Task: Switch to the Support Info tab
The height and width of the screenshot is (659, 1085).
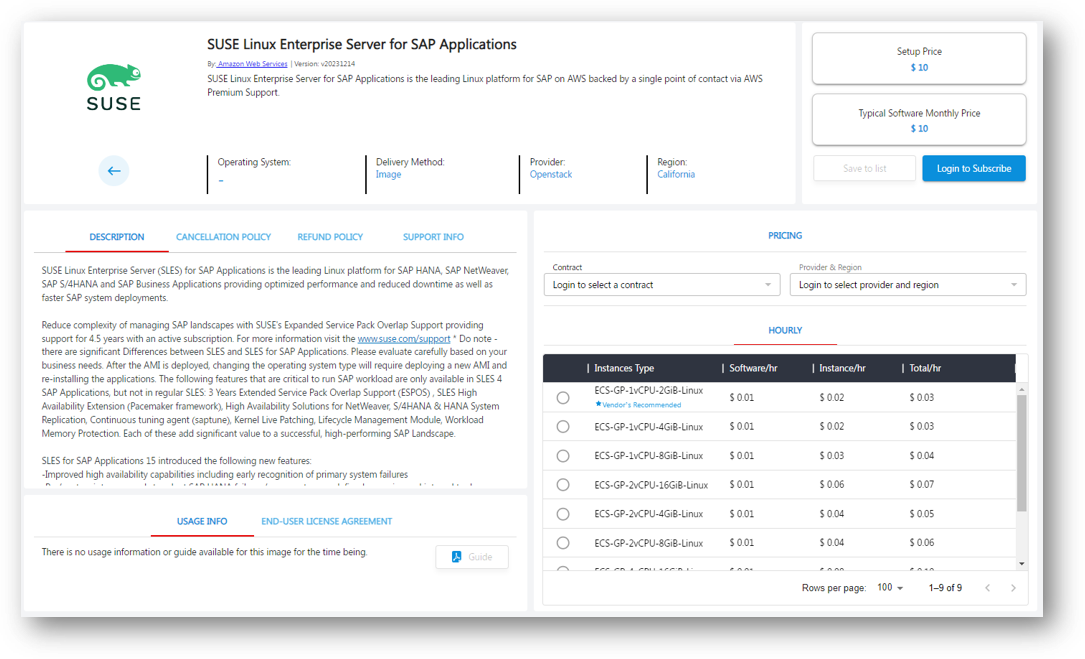Action: tap(433, 237)
